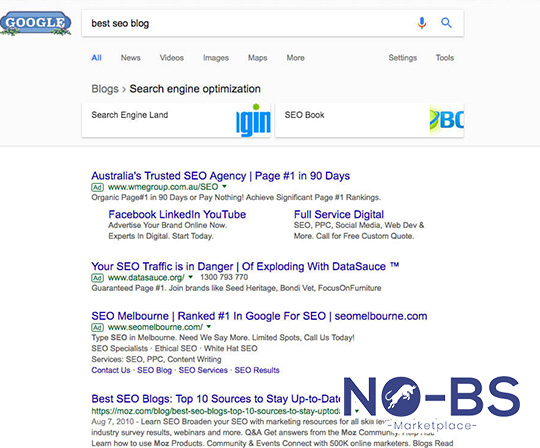Click the Ad badge beside datasauce.org

(97, 278)
